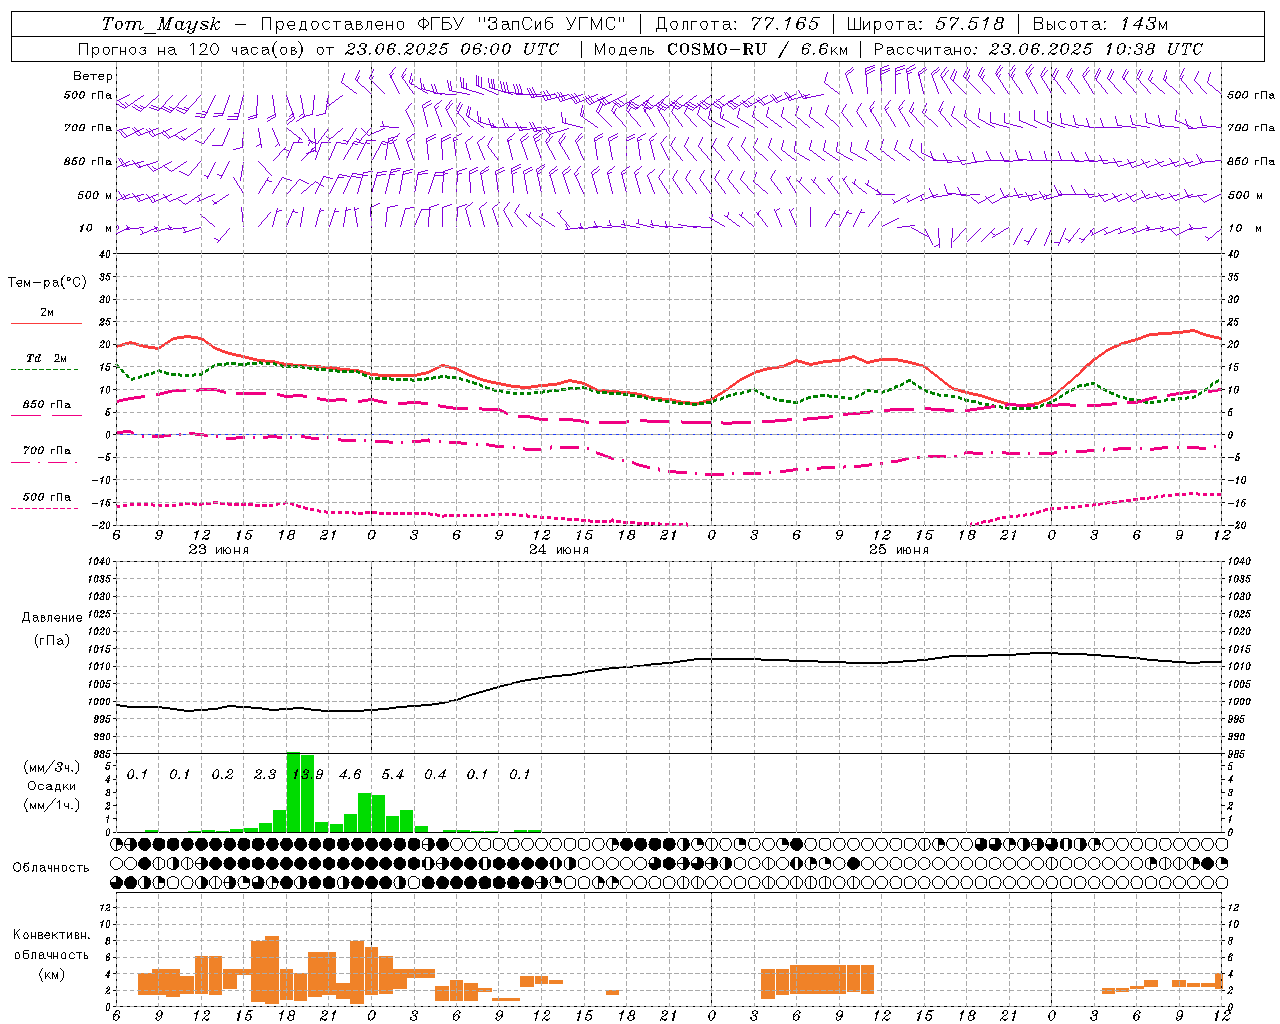This screenshot has height=1024, width=1280.
Task: Click the "Облачность" cloud cover label
Action: pyautogui.click(x=51, y=867)
